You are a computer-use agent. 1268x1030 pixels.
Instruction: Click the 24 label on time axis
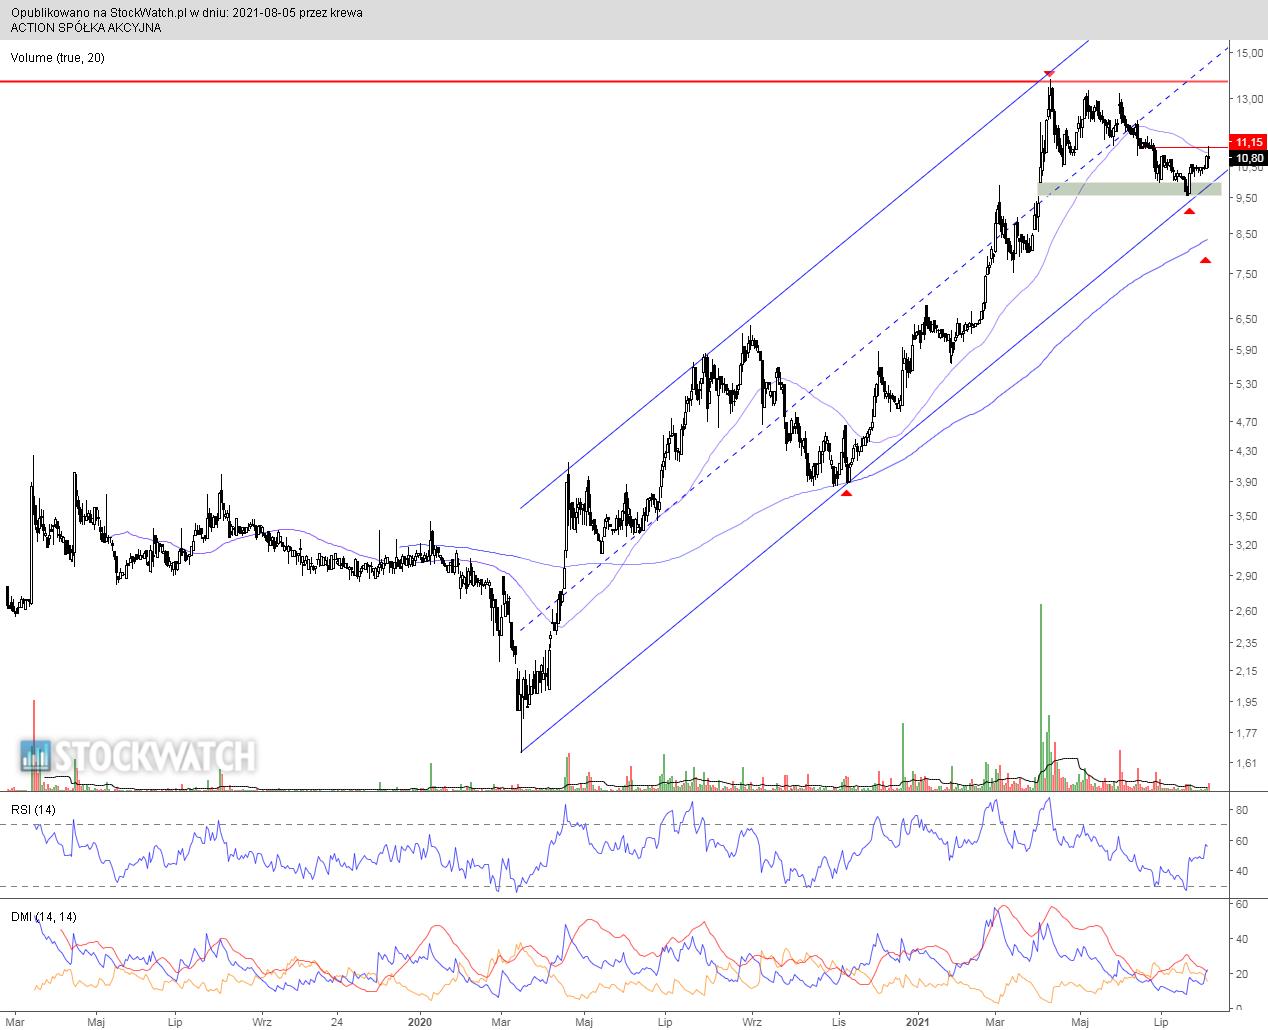pos(337,1023)
